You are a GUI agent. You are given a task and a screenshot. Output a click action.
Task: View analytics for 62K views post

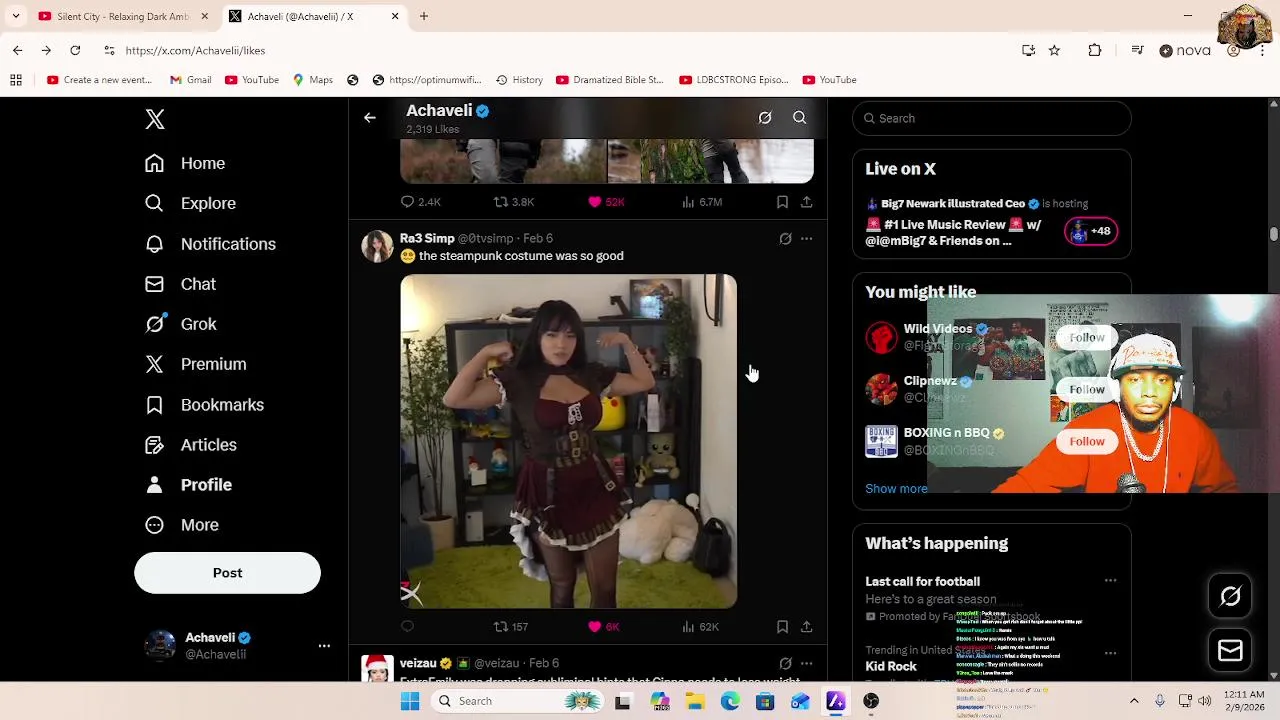pos(700,627)
